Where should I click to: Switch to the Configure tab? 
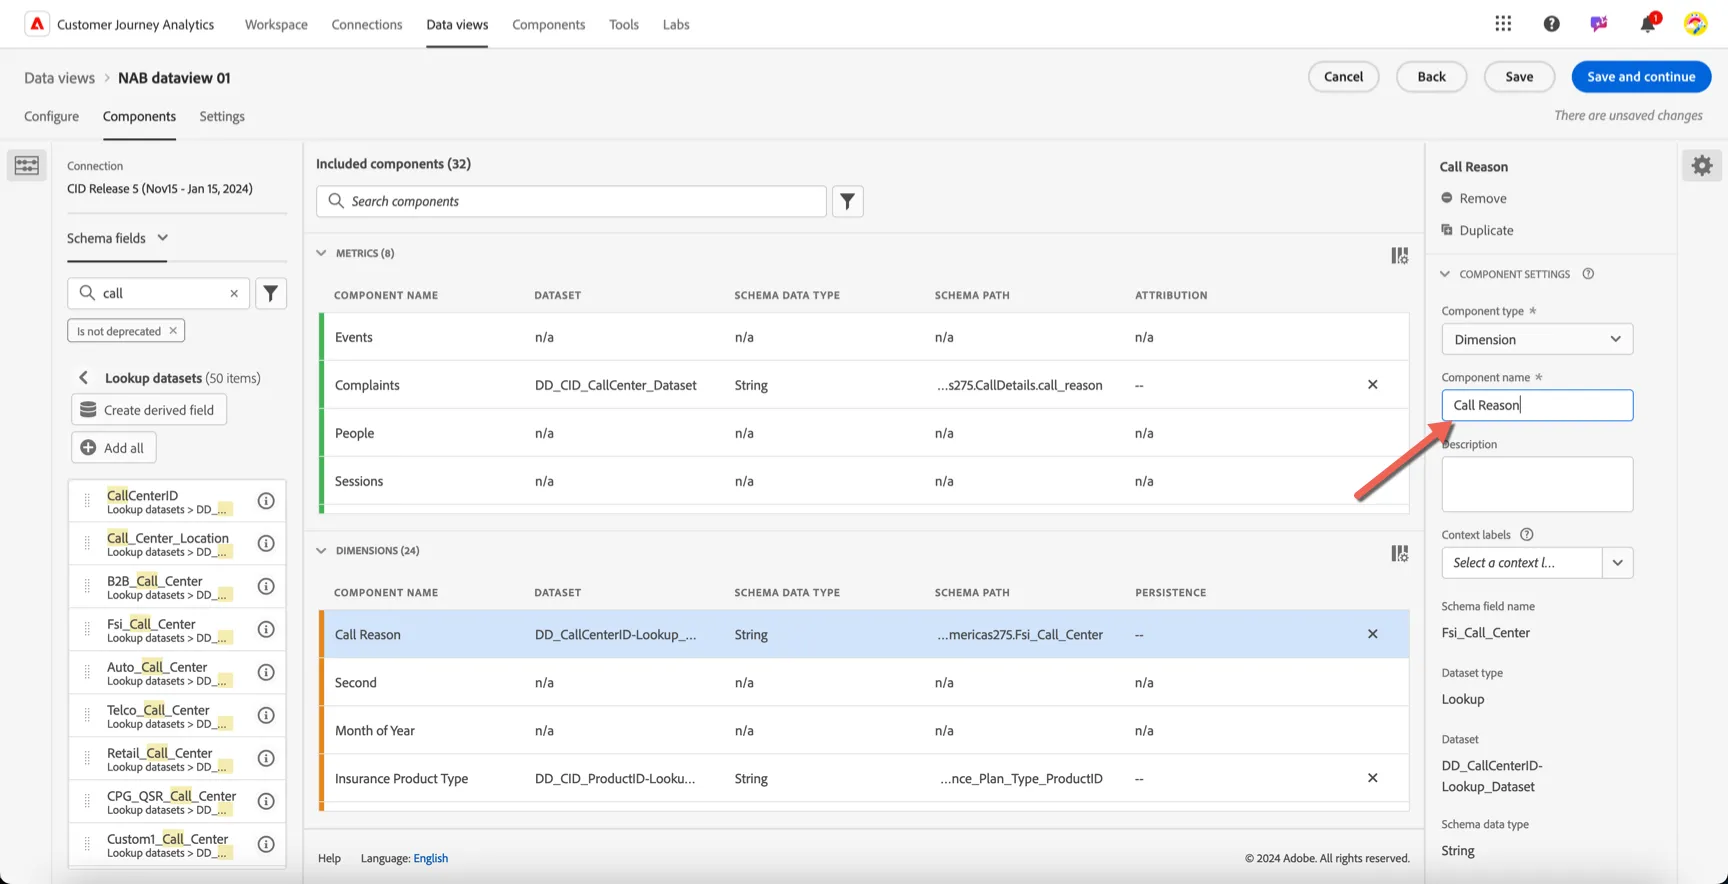pos(51,116)
